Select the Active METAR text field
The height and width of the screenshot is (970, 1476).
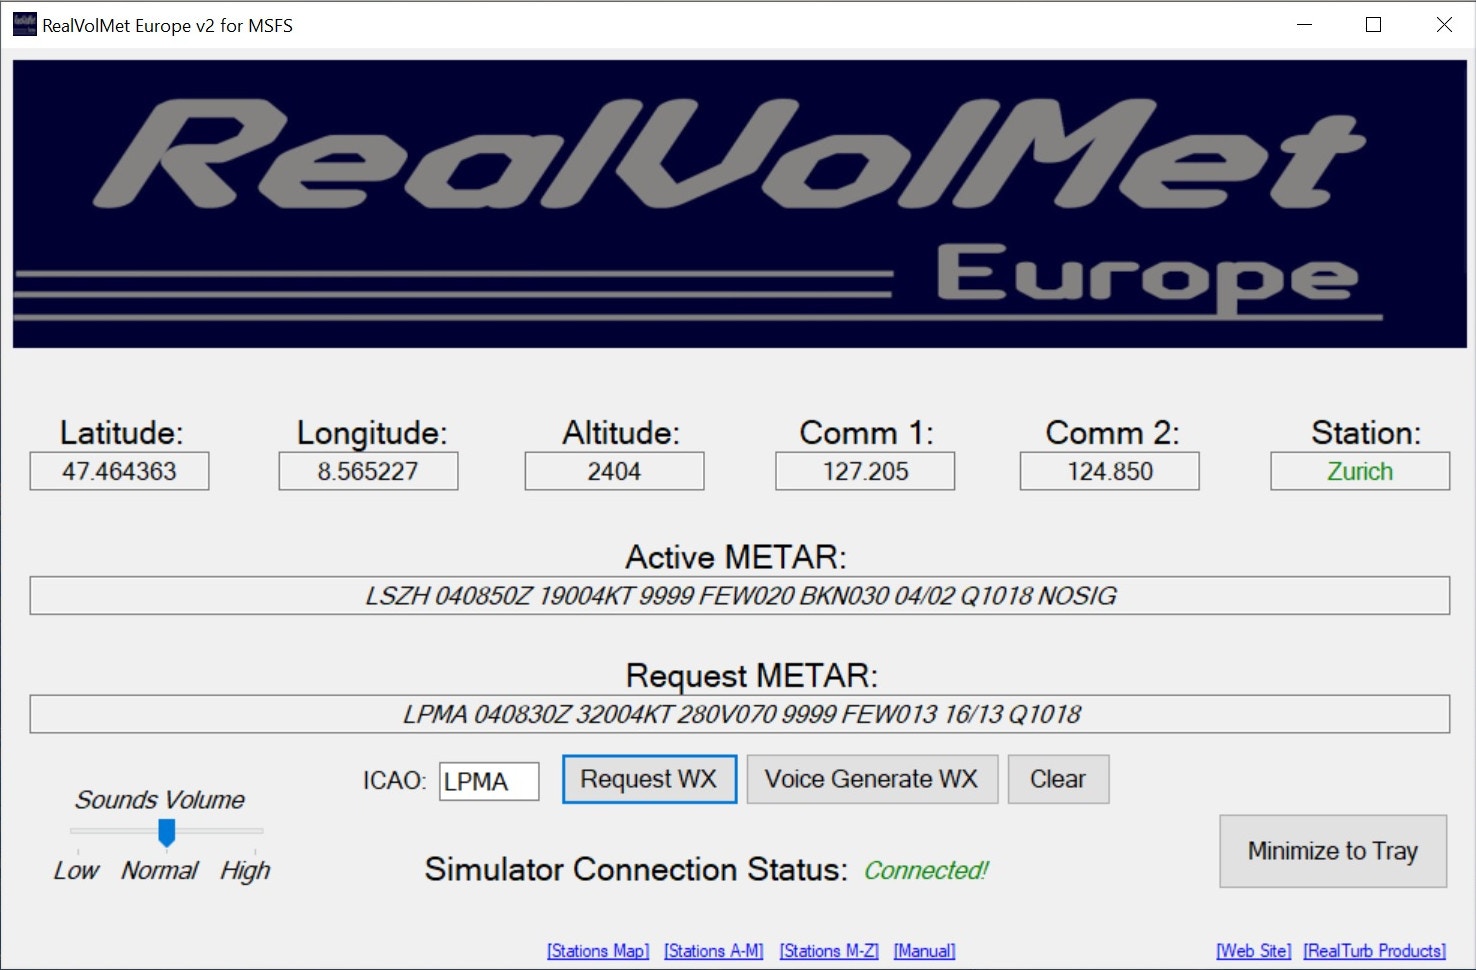coord(740,595)
